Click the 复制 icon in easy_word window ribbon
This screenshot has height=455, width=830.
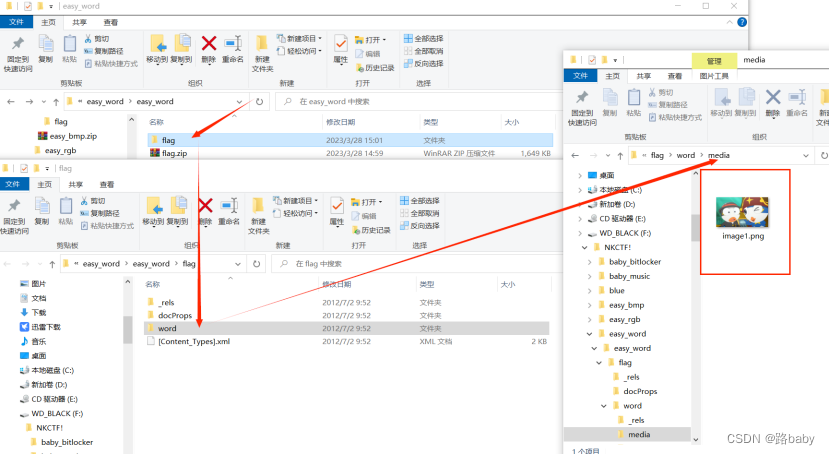[46, 44]
